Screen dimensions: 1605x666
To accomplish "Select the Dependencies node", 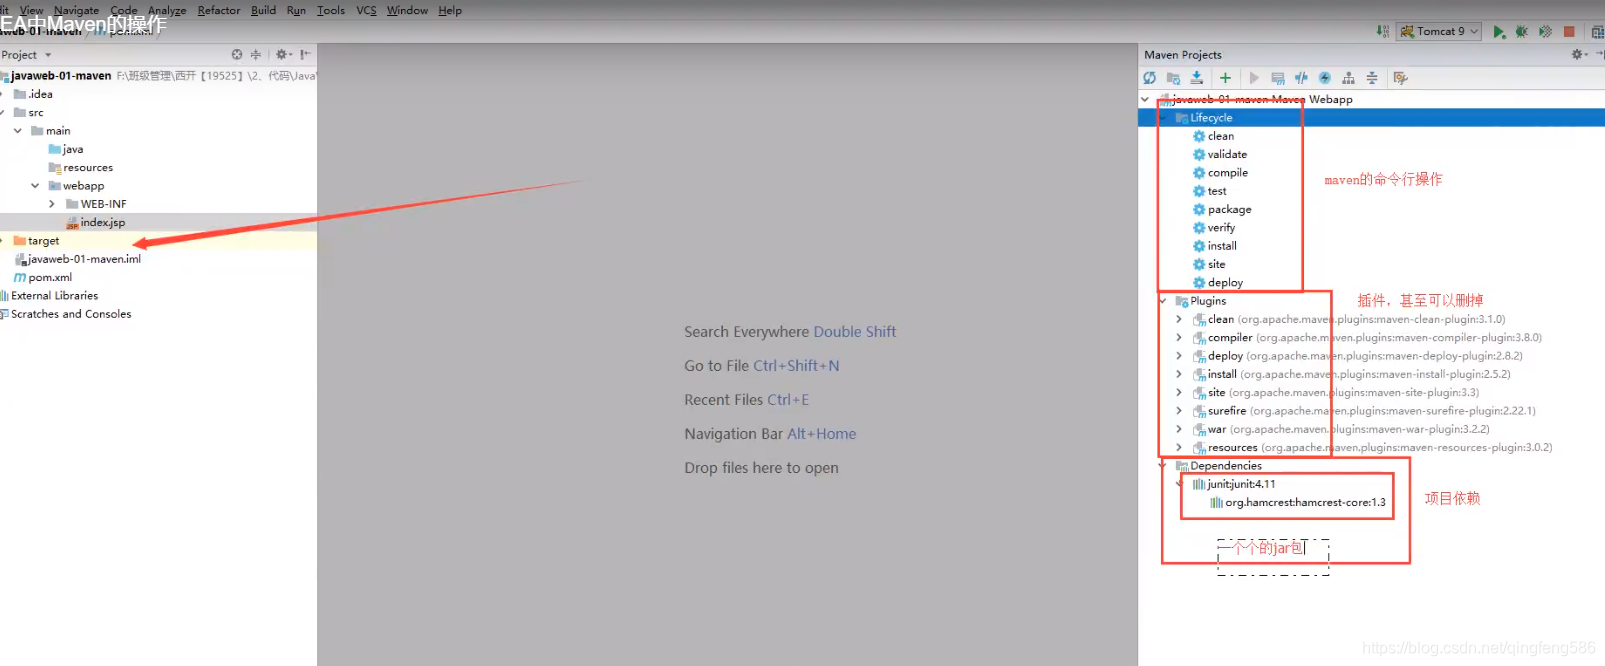I will click(1219, 466).
